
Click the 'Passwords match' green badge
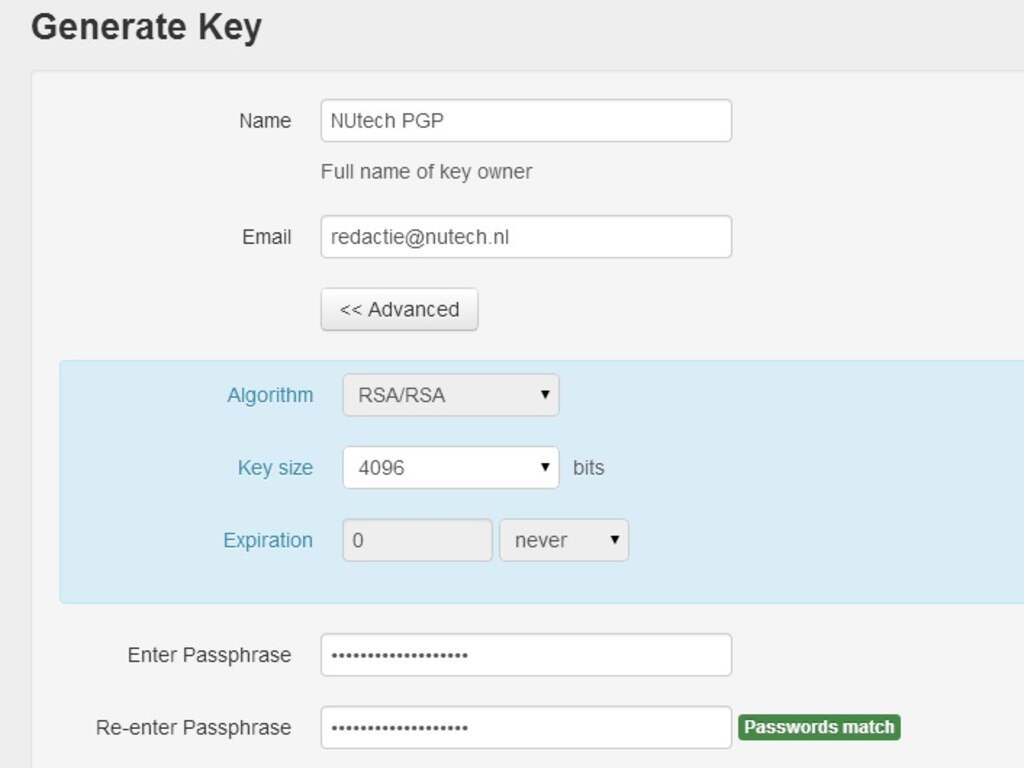[819, 727]
